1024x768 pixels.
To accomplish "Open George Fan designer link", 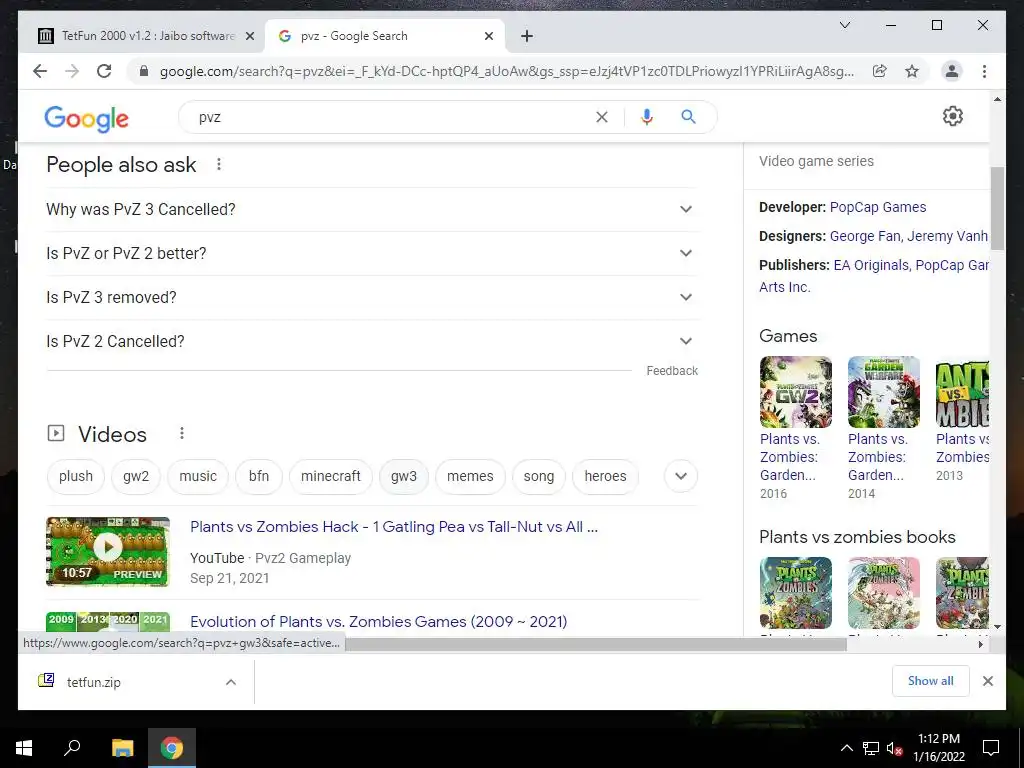I will [x=866, y=236].
